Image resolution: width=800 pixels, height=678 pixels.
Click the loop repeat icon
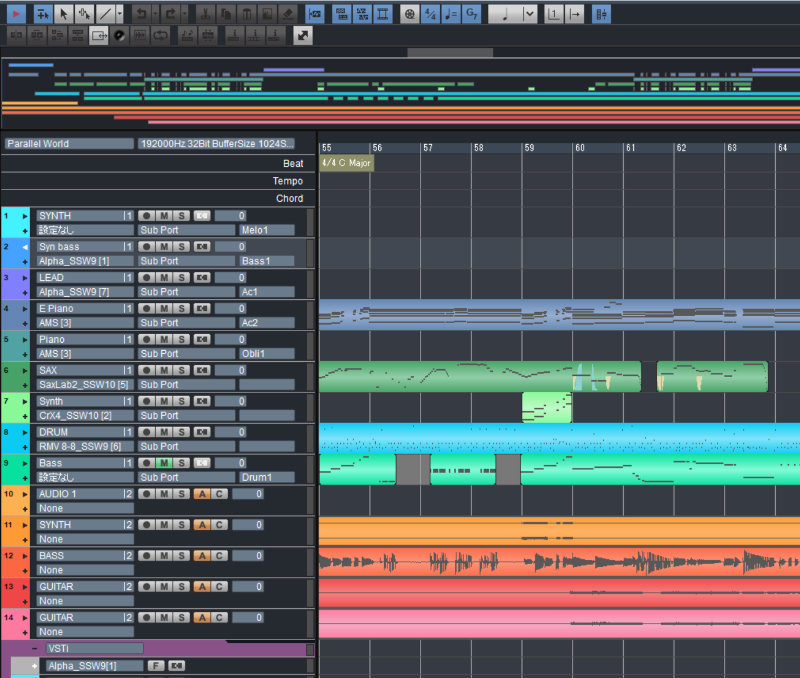pyautogui.click(x=160, y=35)
